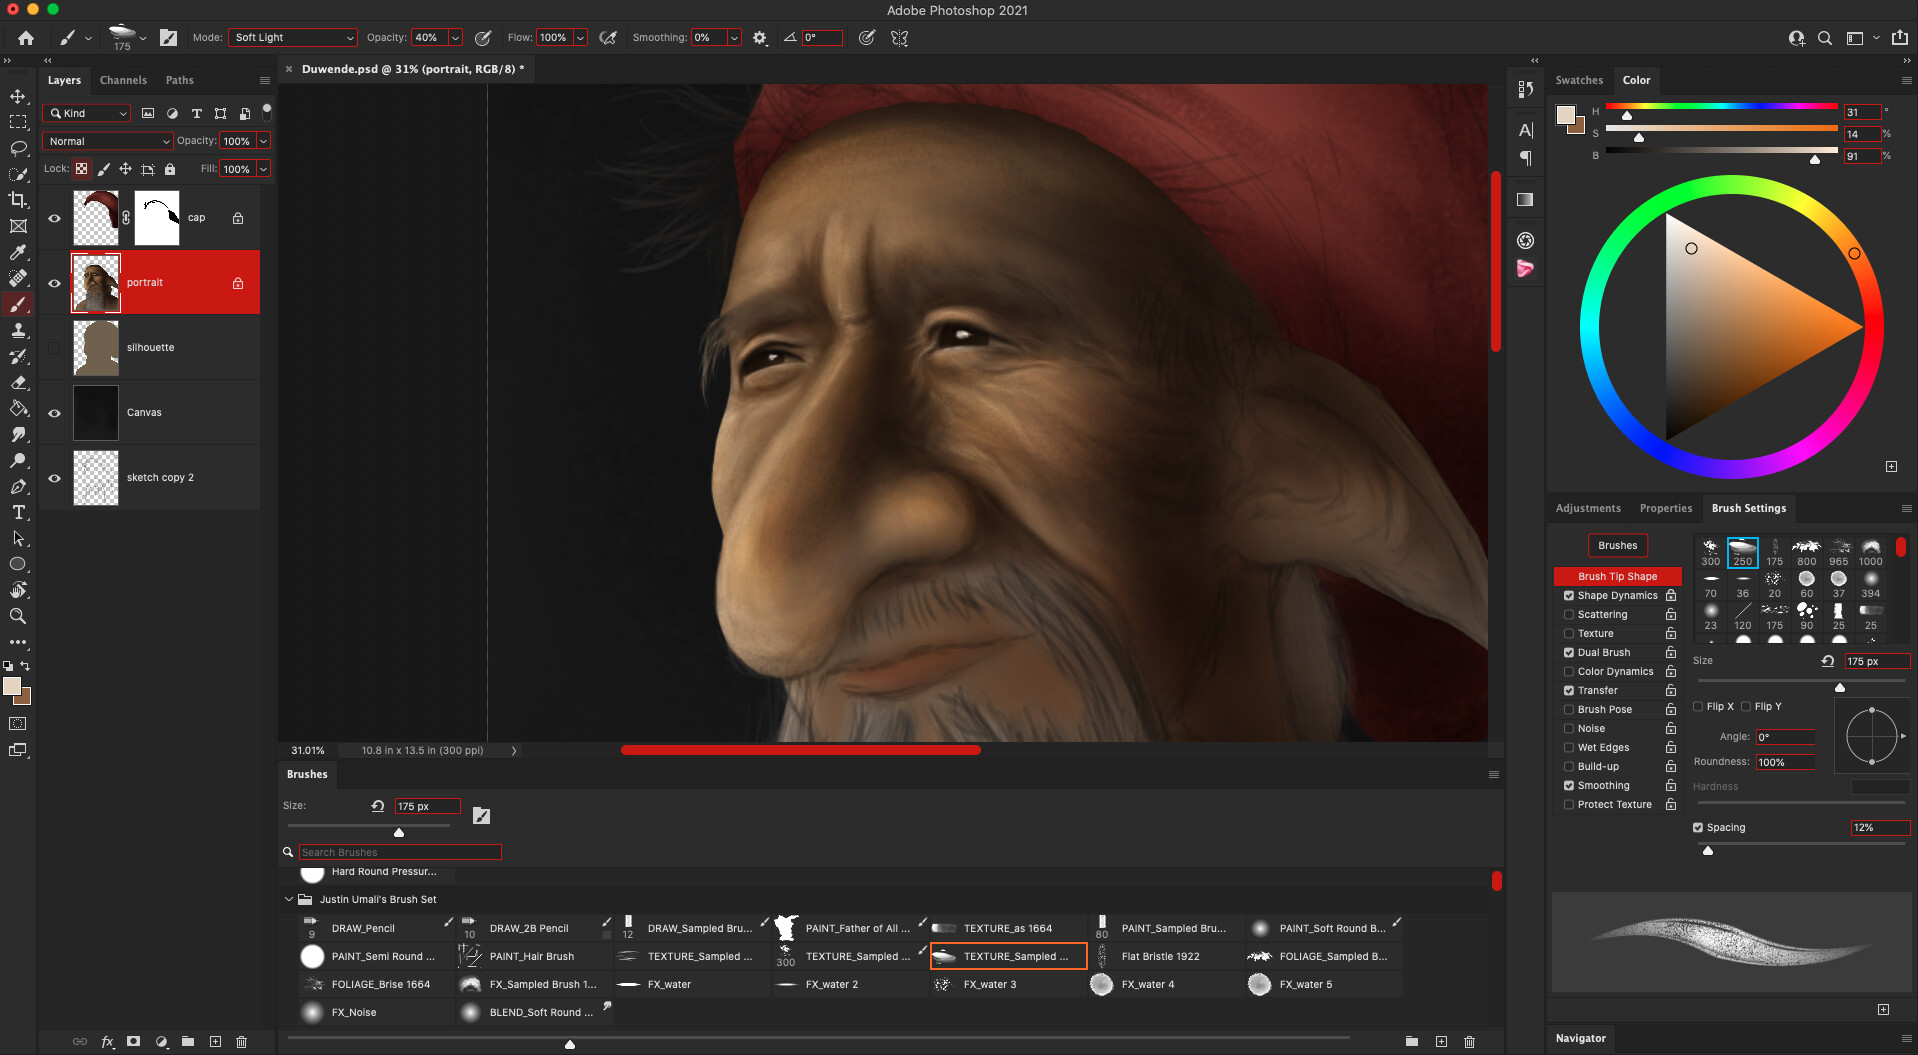The width and height of the screenshot is (1918, 1055).
Task: Select the PAINT_Hair Brush preset
Action: tap(531, 956)
